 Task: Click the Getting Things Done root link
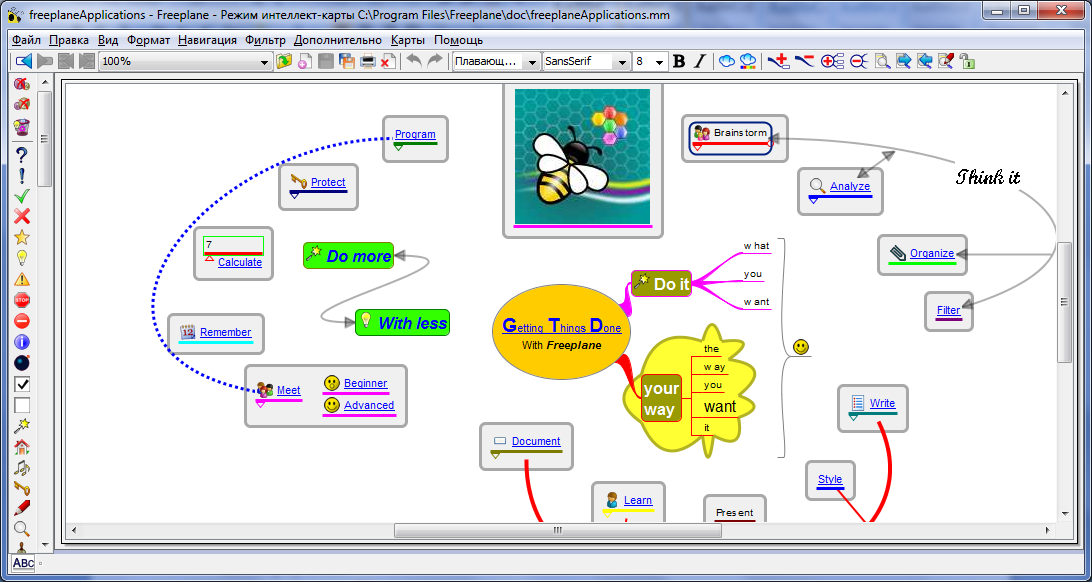tap(561, 326)
